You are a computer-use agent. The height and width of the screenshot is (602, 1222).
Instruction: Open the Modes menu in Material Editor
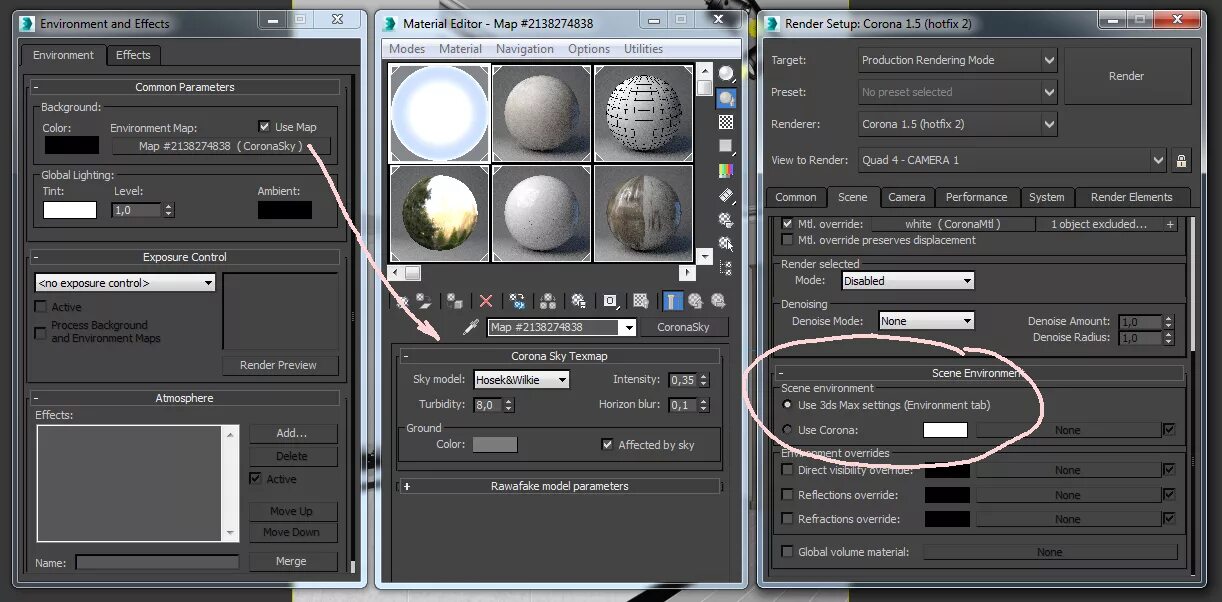click(407, 49)
